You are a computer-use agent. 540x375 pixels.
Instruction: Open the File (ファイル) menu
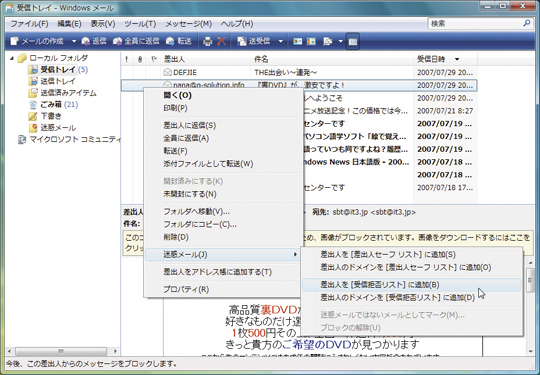[29, 24]
